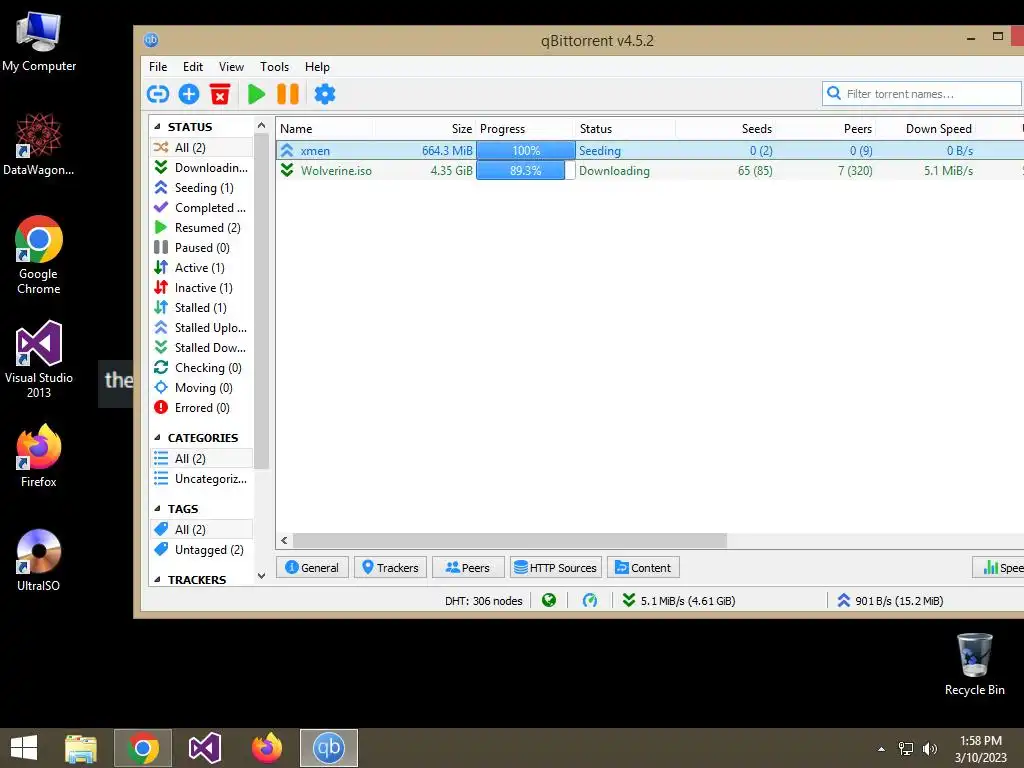The width and height of the screenshot is (1024, 768).
Task: Filter by Errored (0) status
Action: (x=202, y=408)
